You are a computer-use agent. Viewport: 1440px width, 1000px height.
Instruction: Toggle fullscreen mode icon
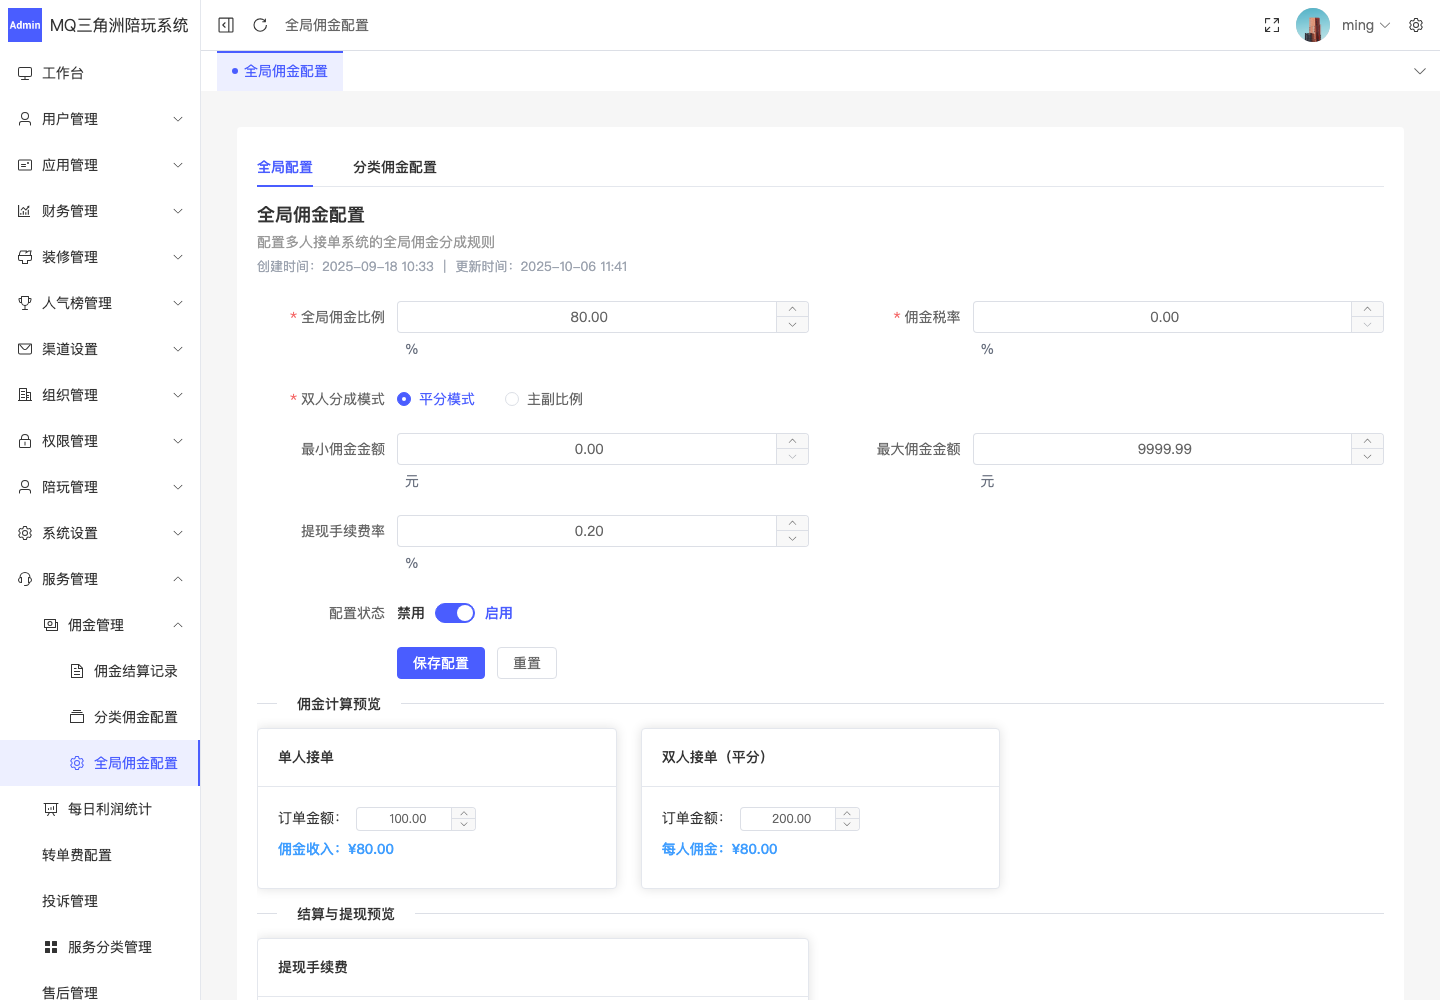[1272, 25]
